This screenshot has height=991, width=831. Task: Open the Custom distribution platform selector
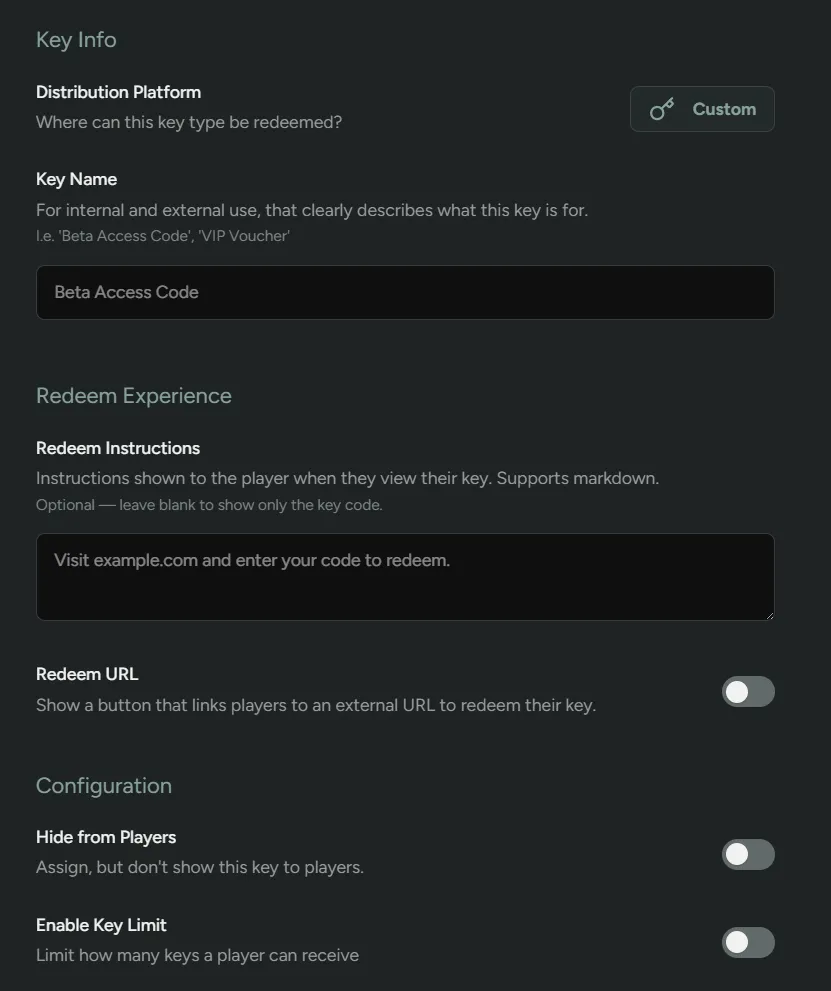tap(702, 109)
